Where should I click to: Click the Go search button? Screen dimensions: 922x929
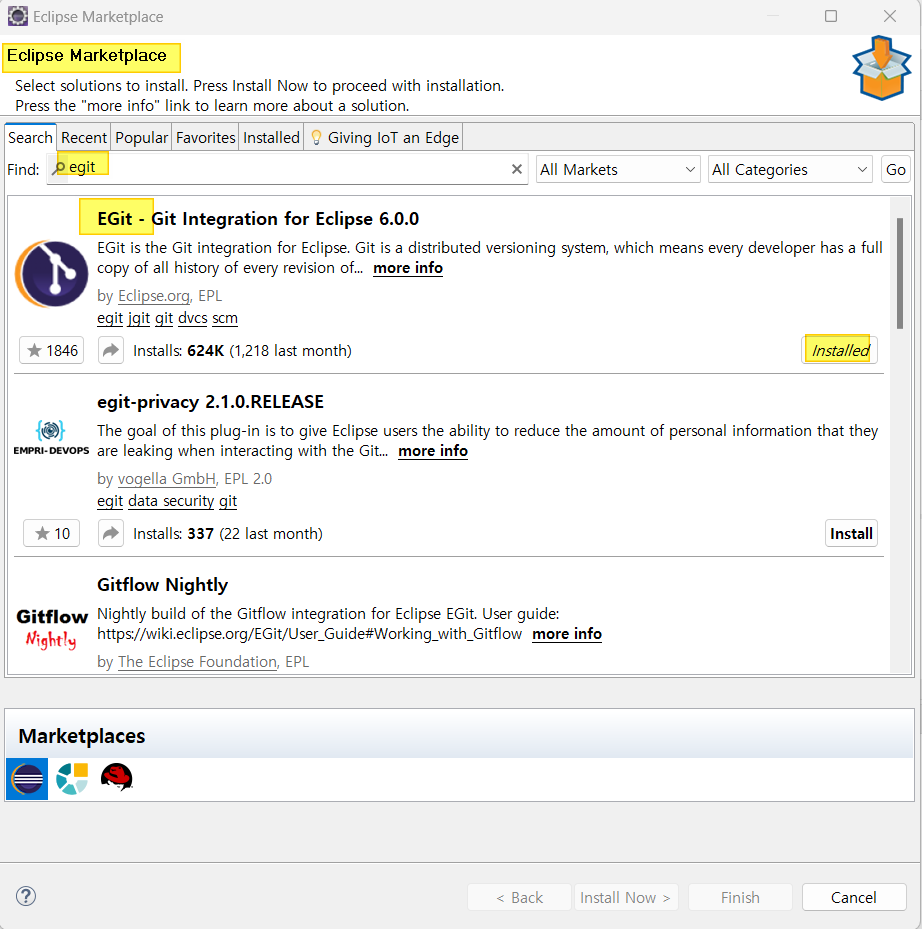(x=895, y=169)
